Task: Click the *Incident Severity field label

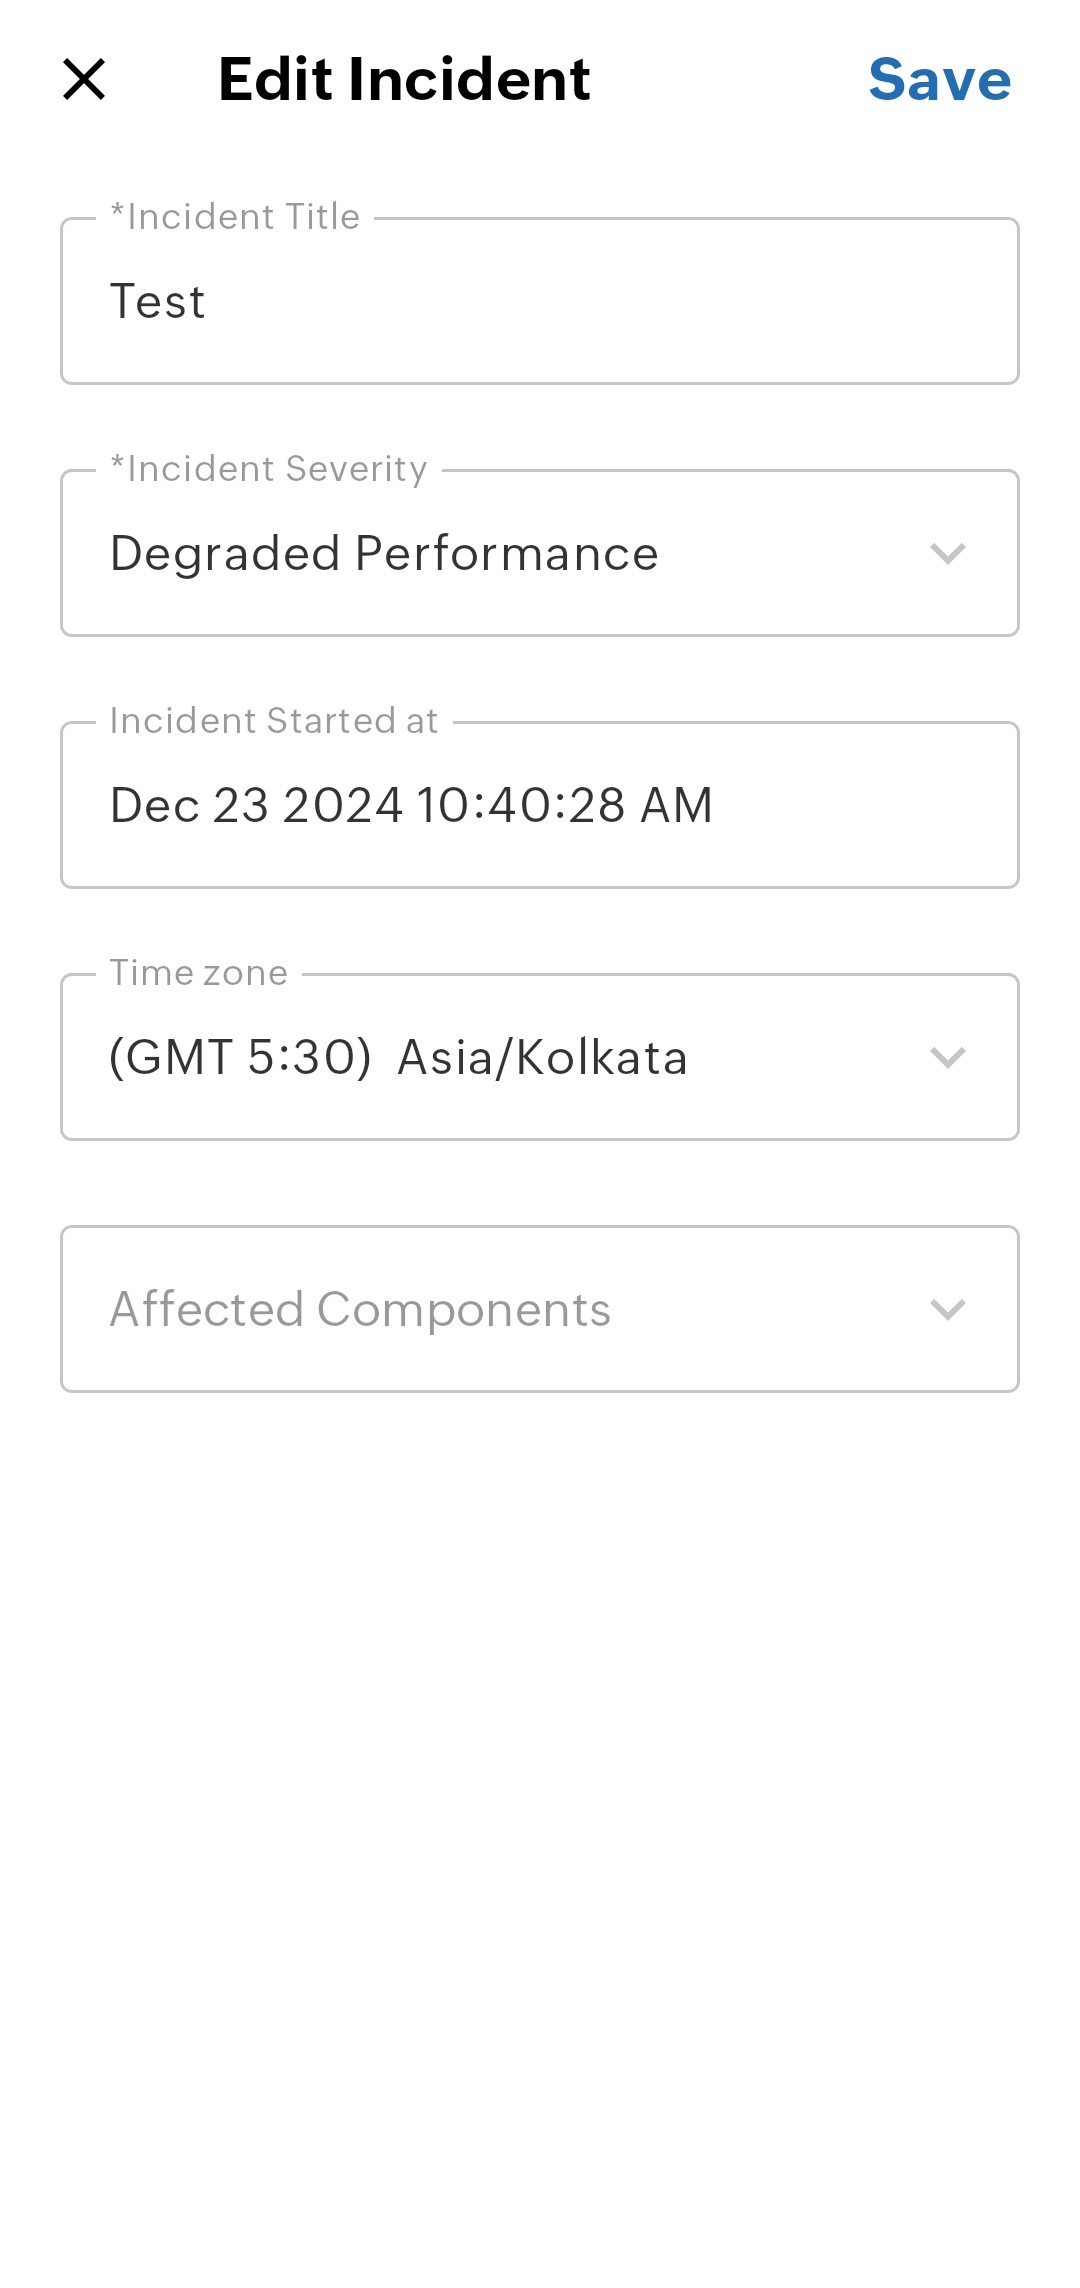Action: click(269, 469)
